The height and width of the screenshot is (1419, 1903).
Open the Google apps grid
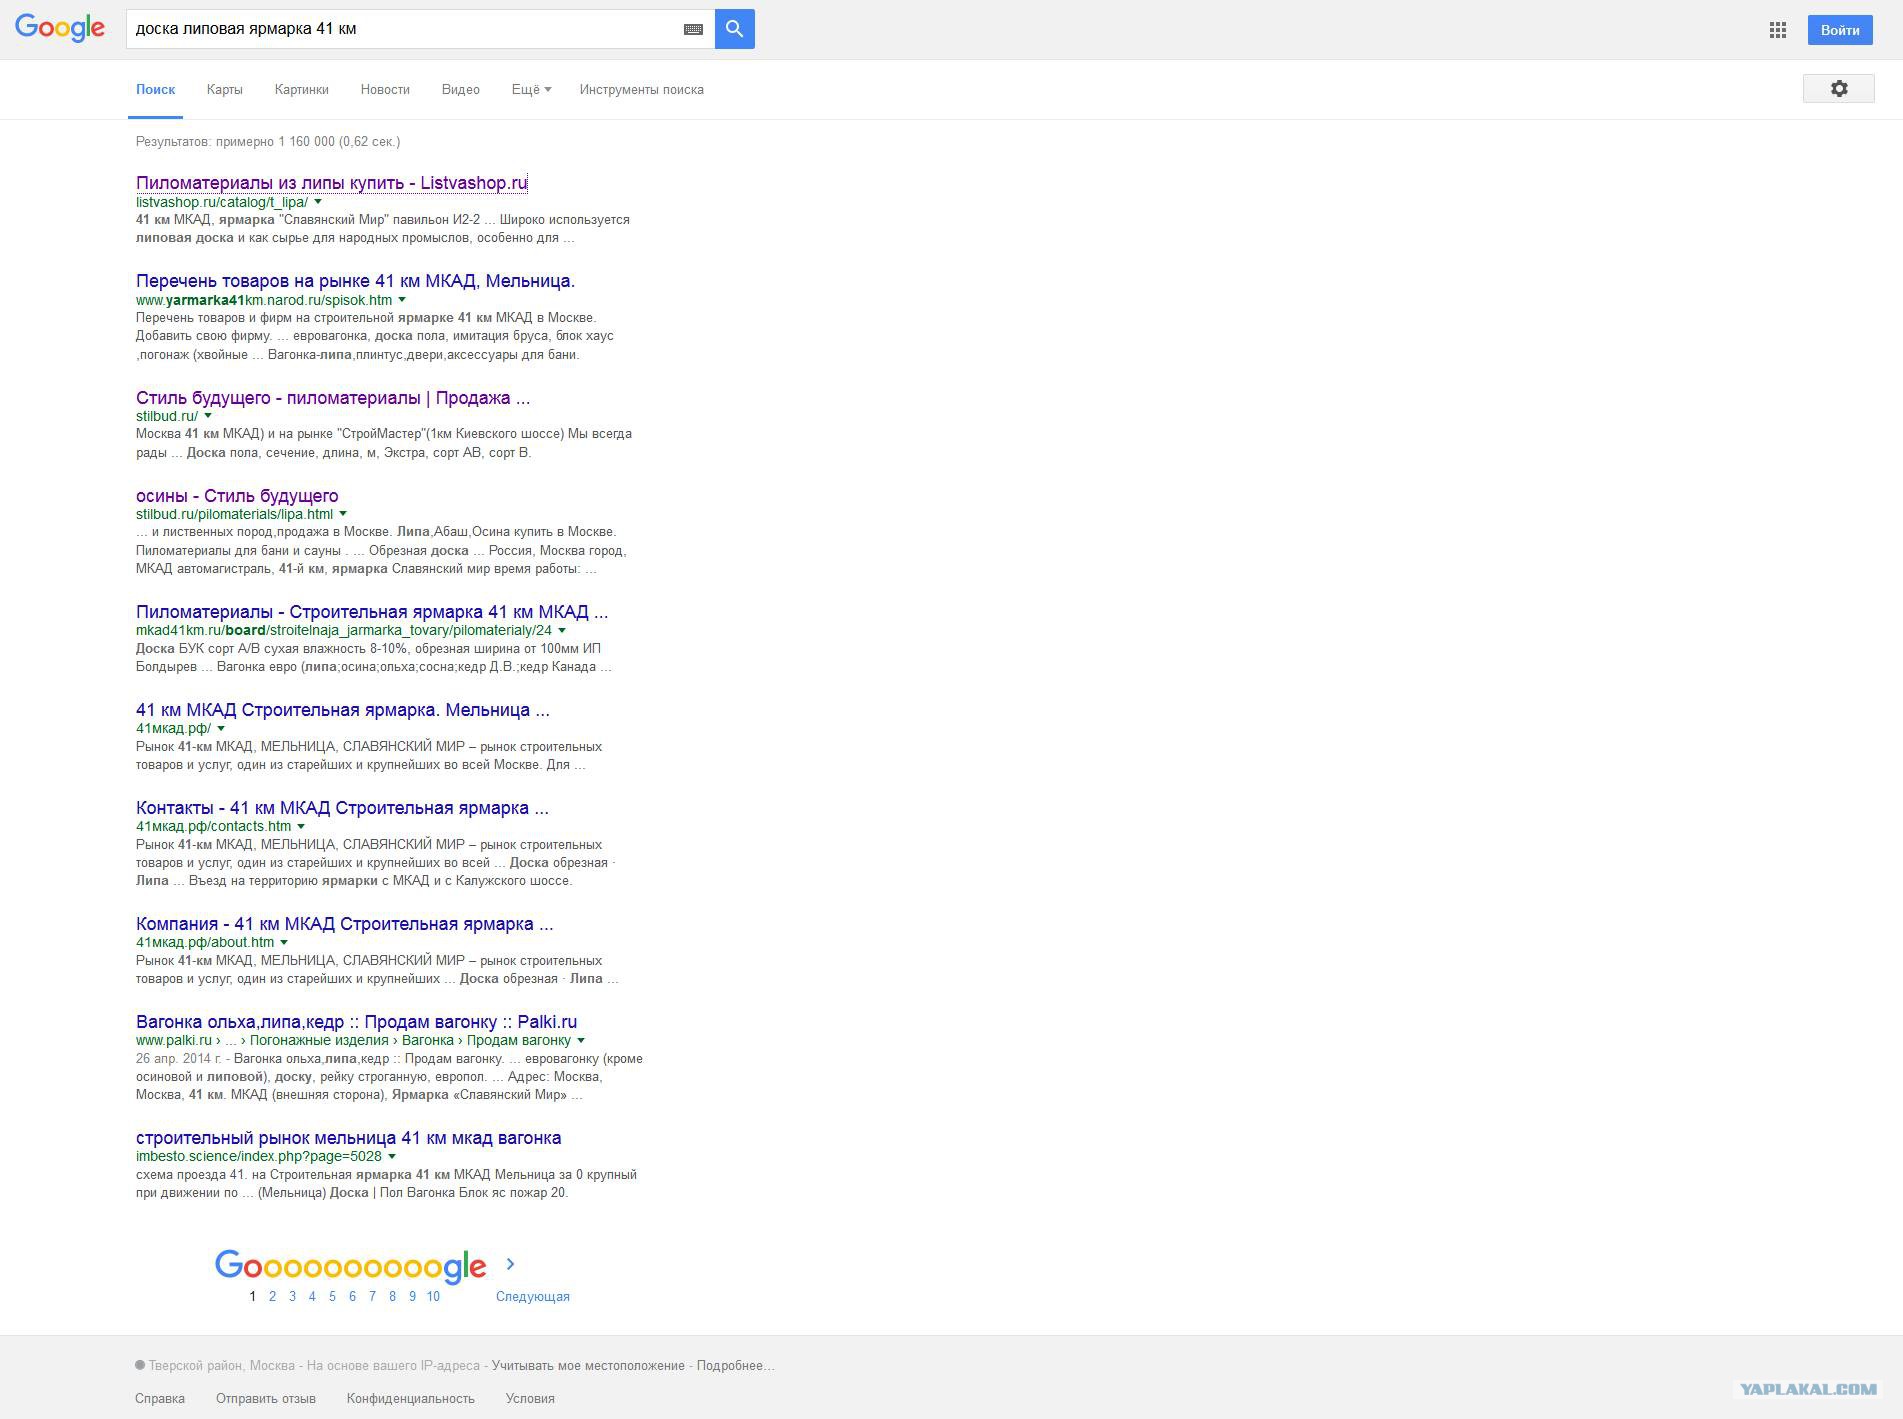point(1777,30)
